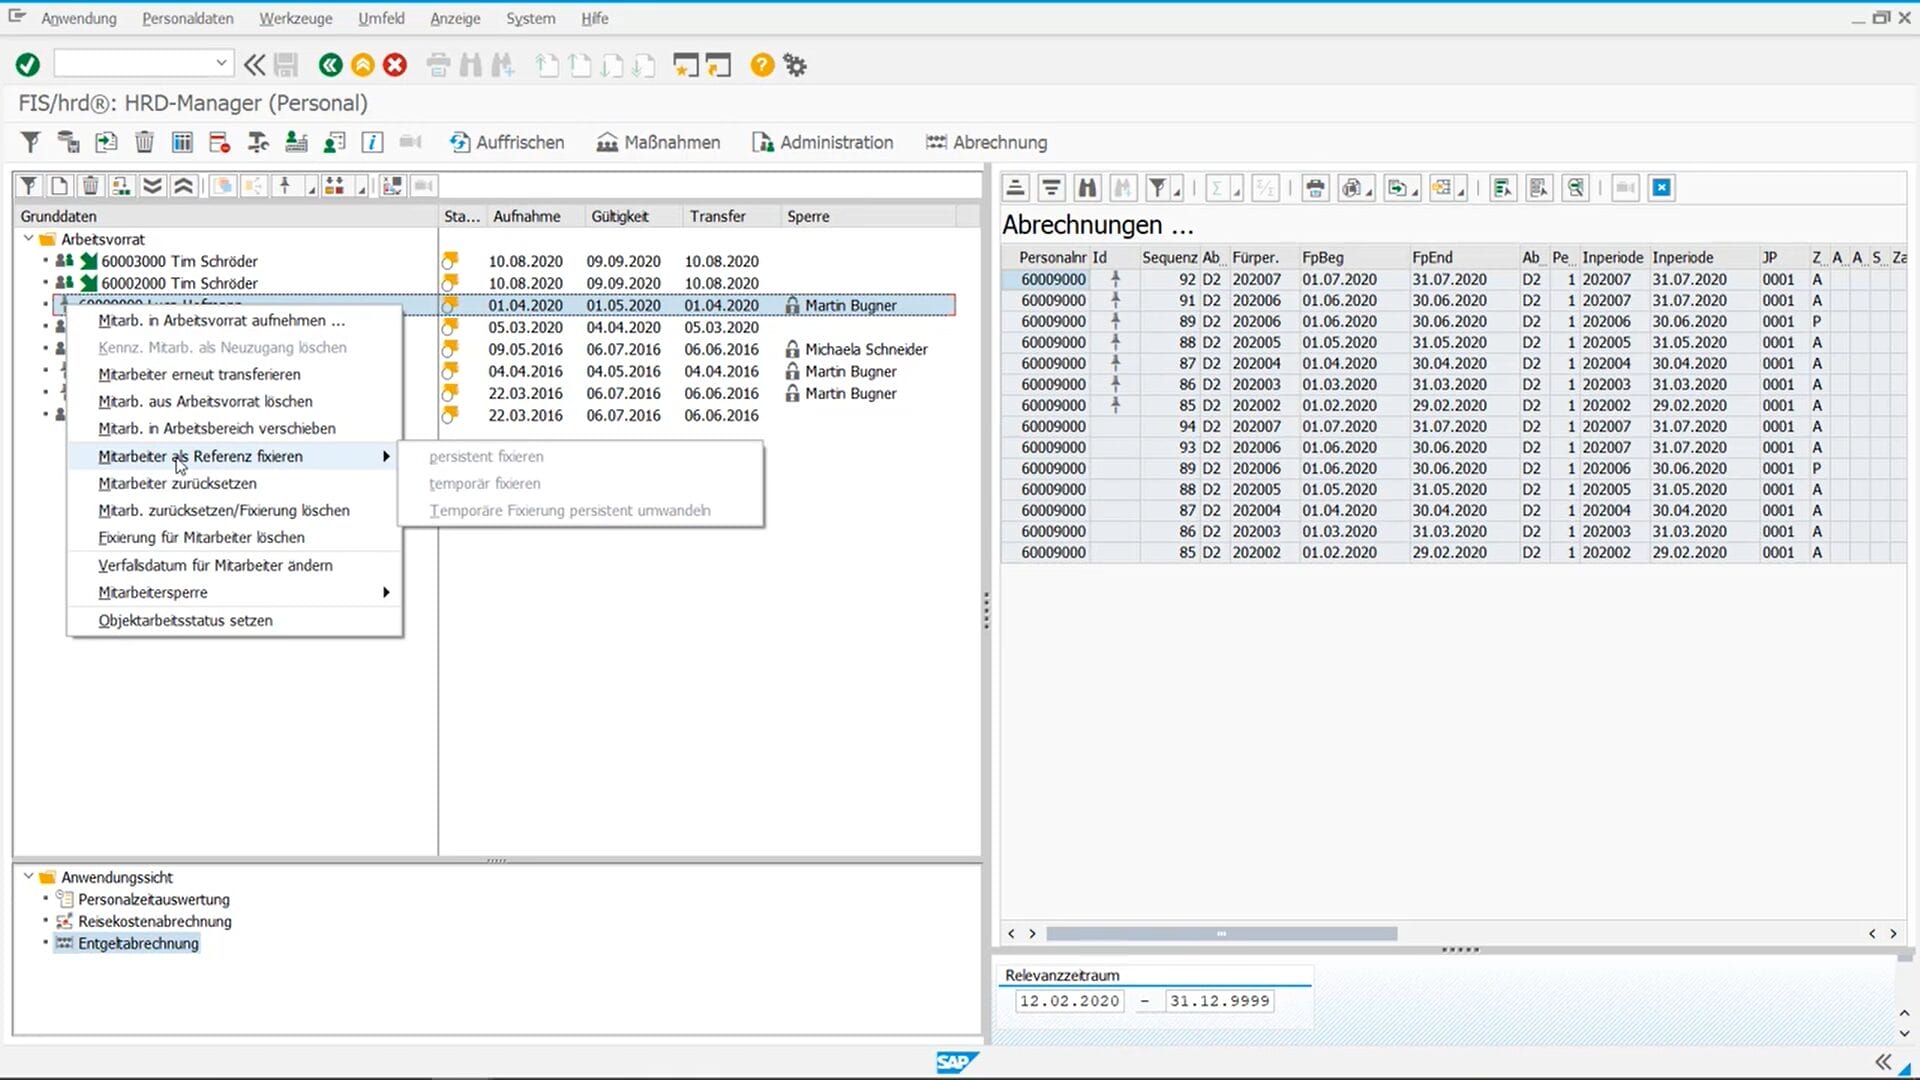Image resolution: width=1920 pixels, height=1080 pixels.
Task: Open the Personaldaten menu
Action: 187,18
